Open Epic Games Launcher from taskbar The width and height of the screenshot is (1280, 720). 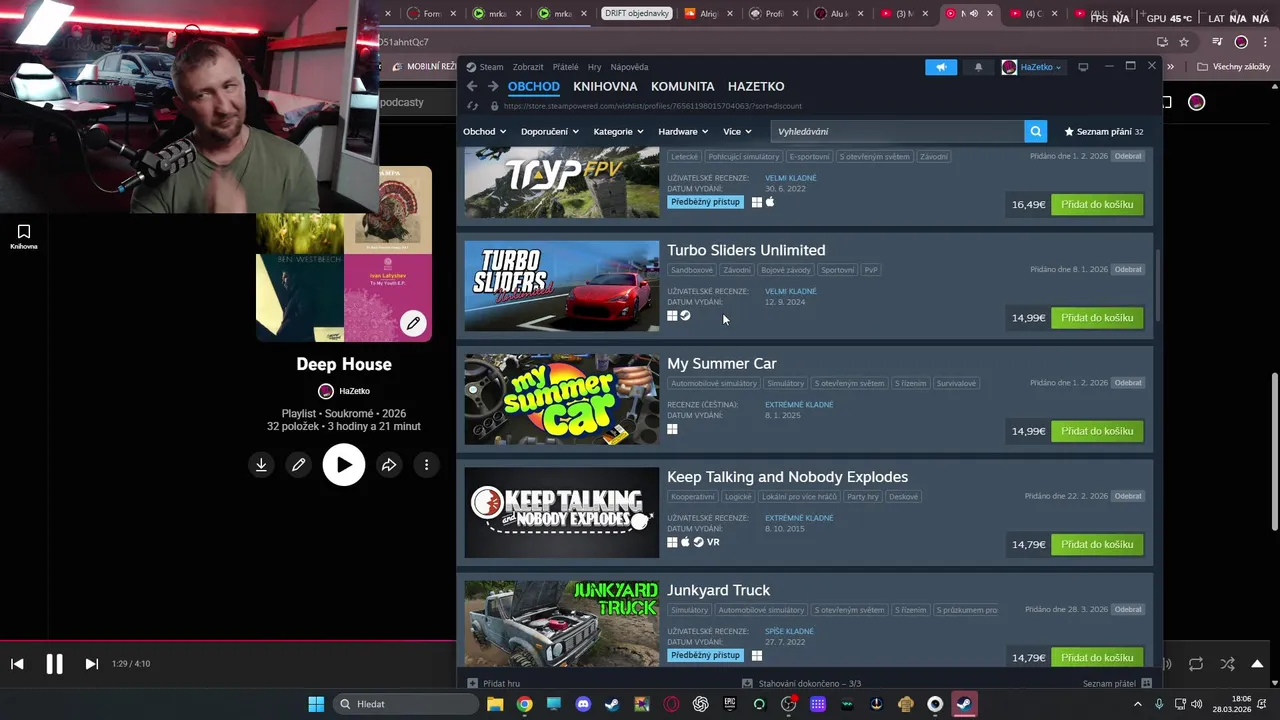point(730,704)
